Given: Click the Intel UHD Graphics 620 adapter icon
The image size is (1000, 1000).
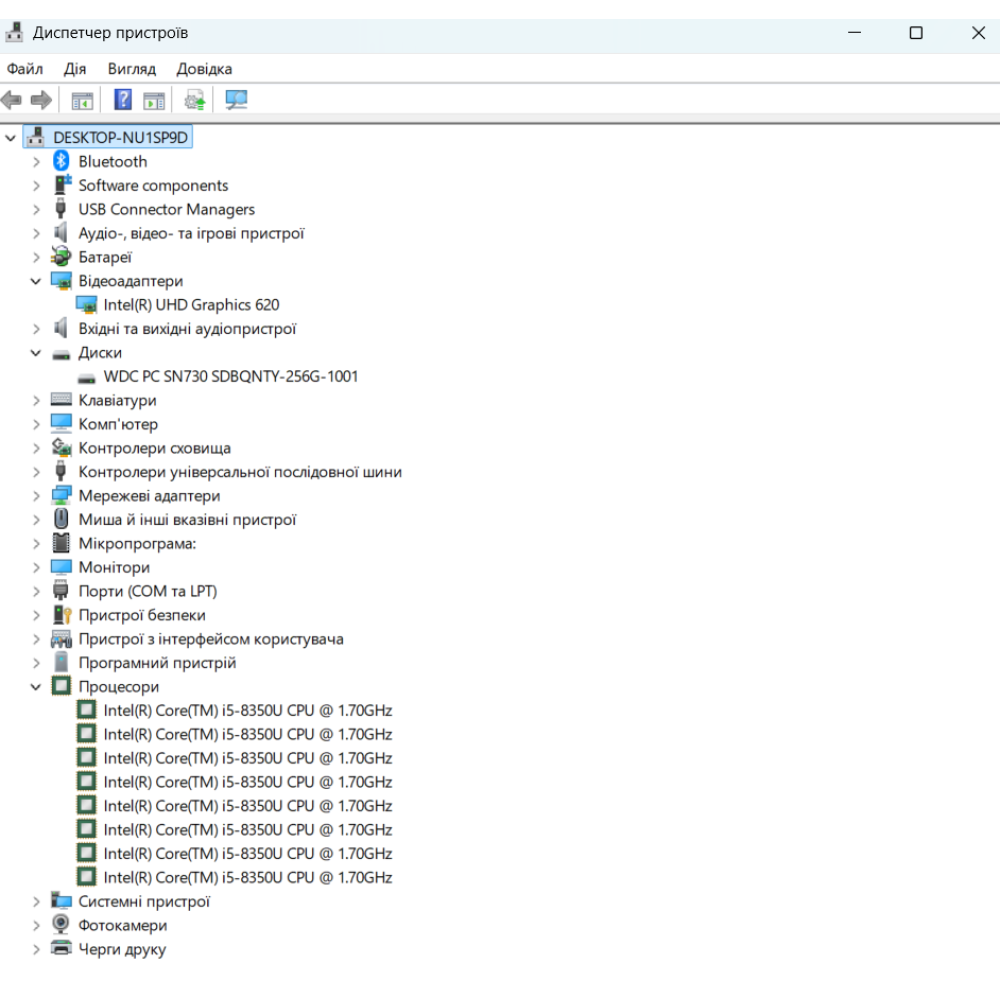Looking at the screenshot, I should click(87, 305).
